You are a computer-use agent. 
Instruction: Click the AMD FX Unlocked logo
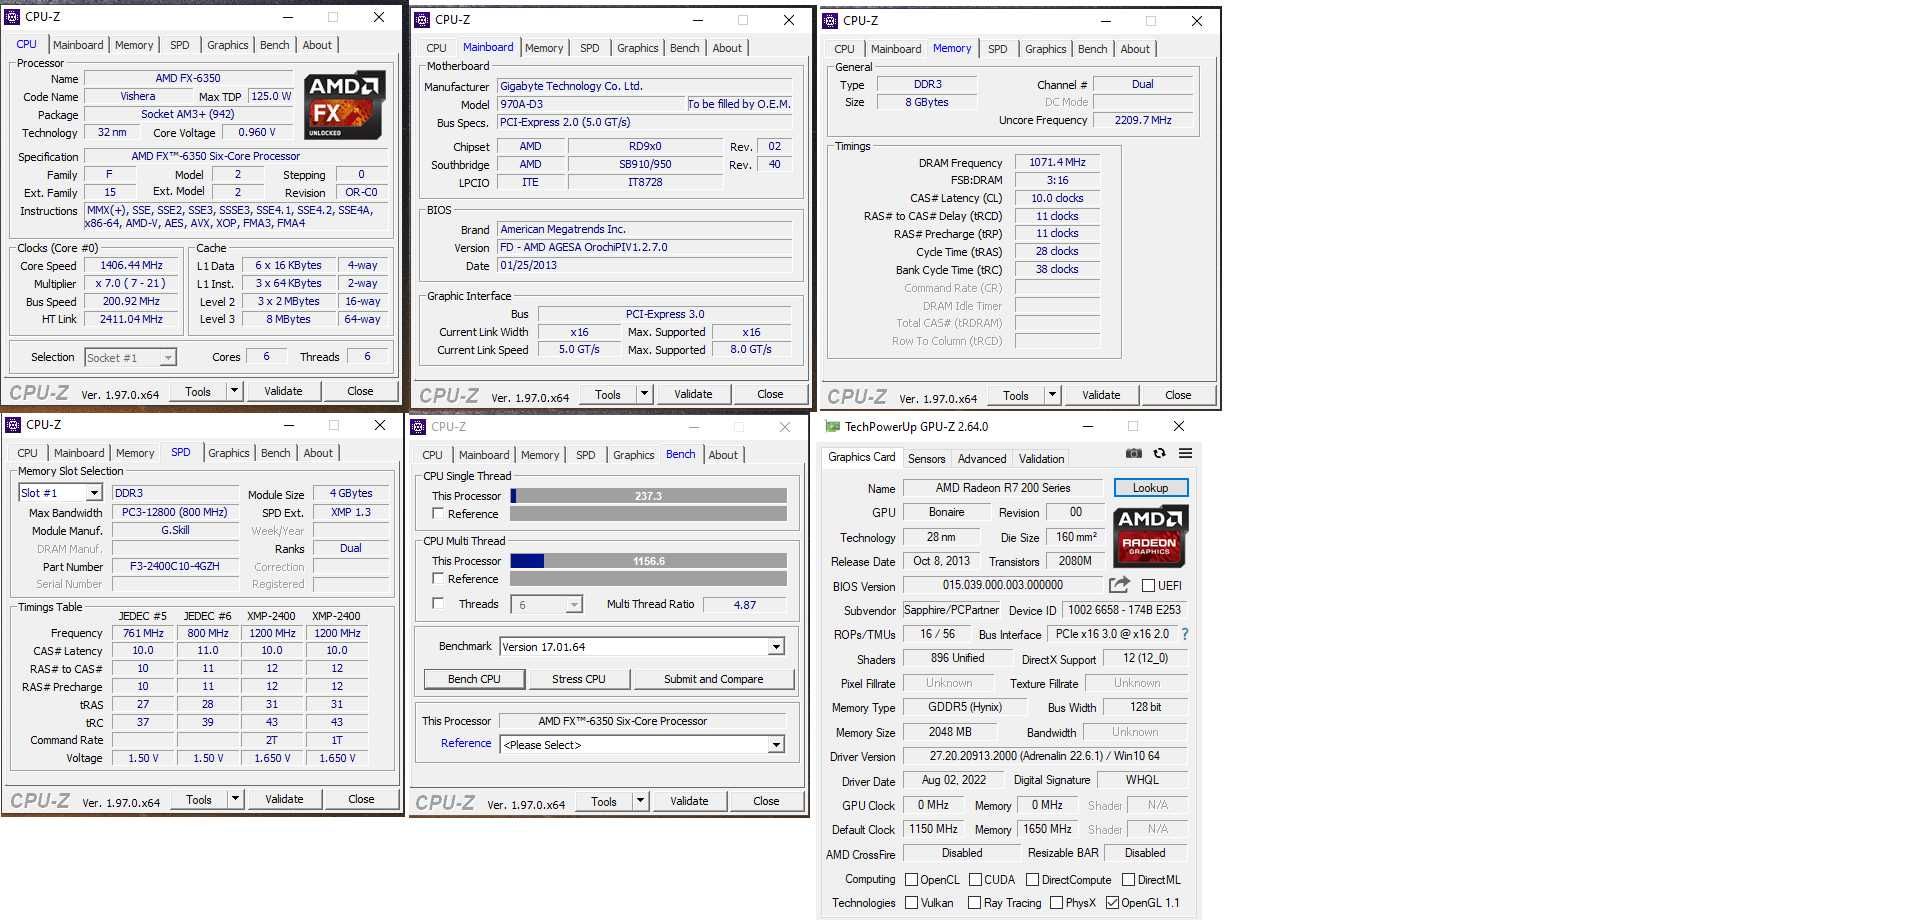[x=345, y=105]
